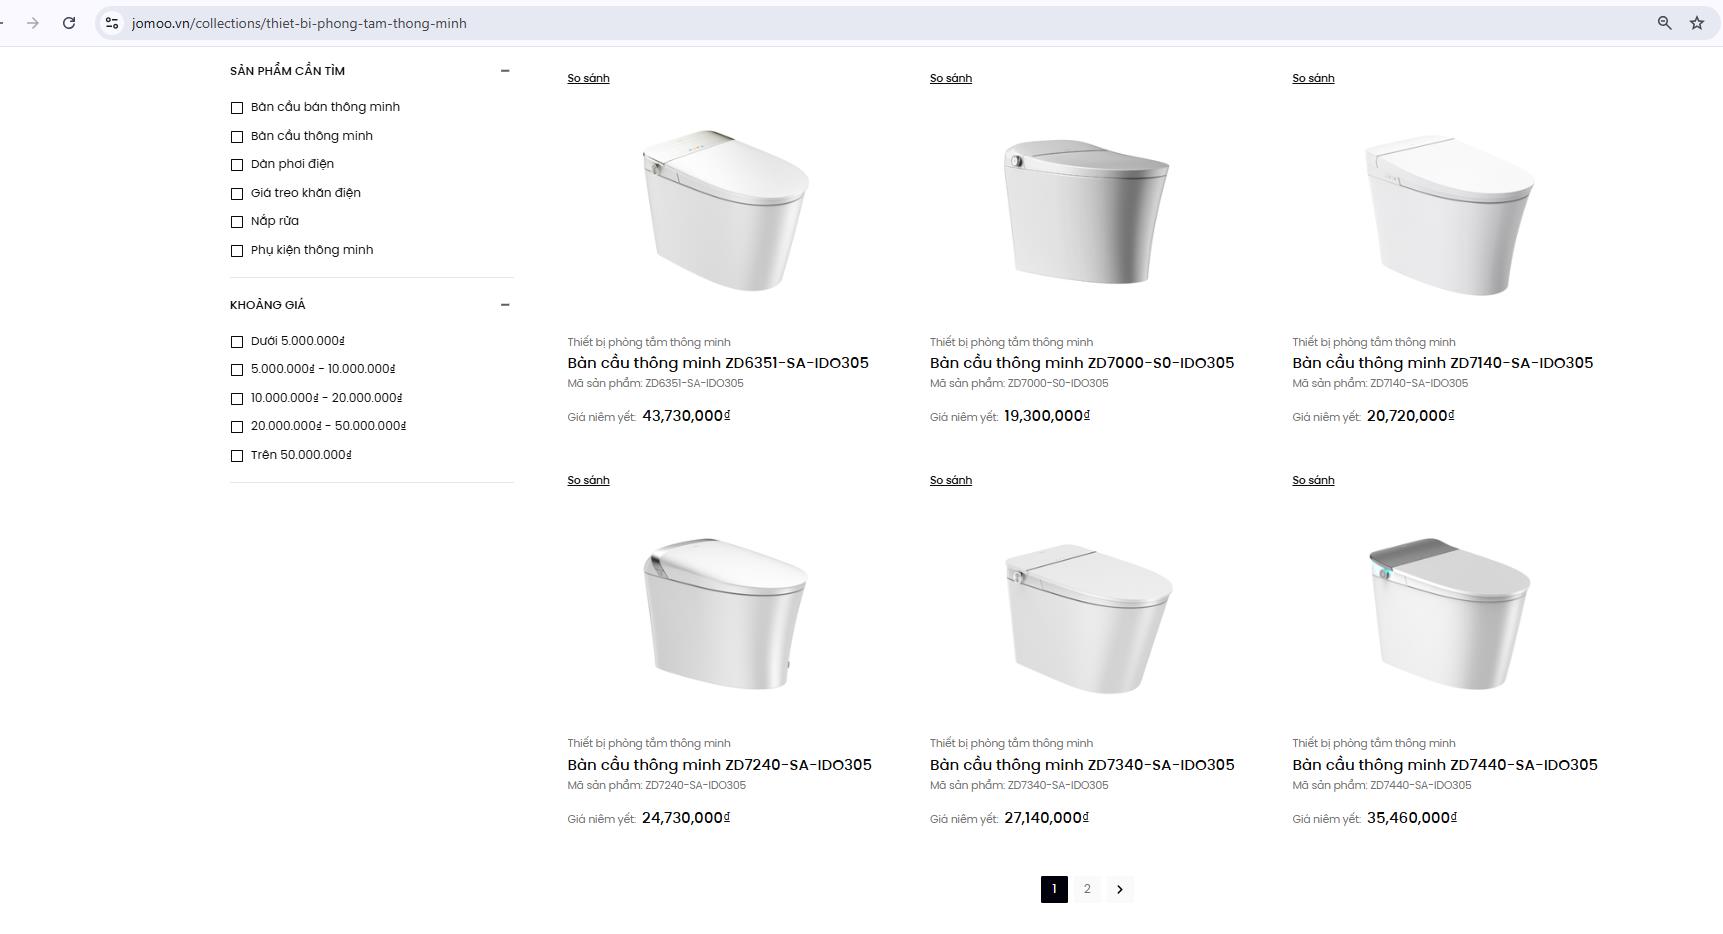Check the 'Bàn cầu thông minh' filter
1723x934 pixels.
pos(237,136)
